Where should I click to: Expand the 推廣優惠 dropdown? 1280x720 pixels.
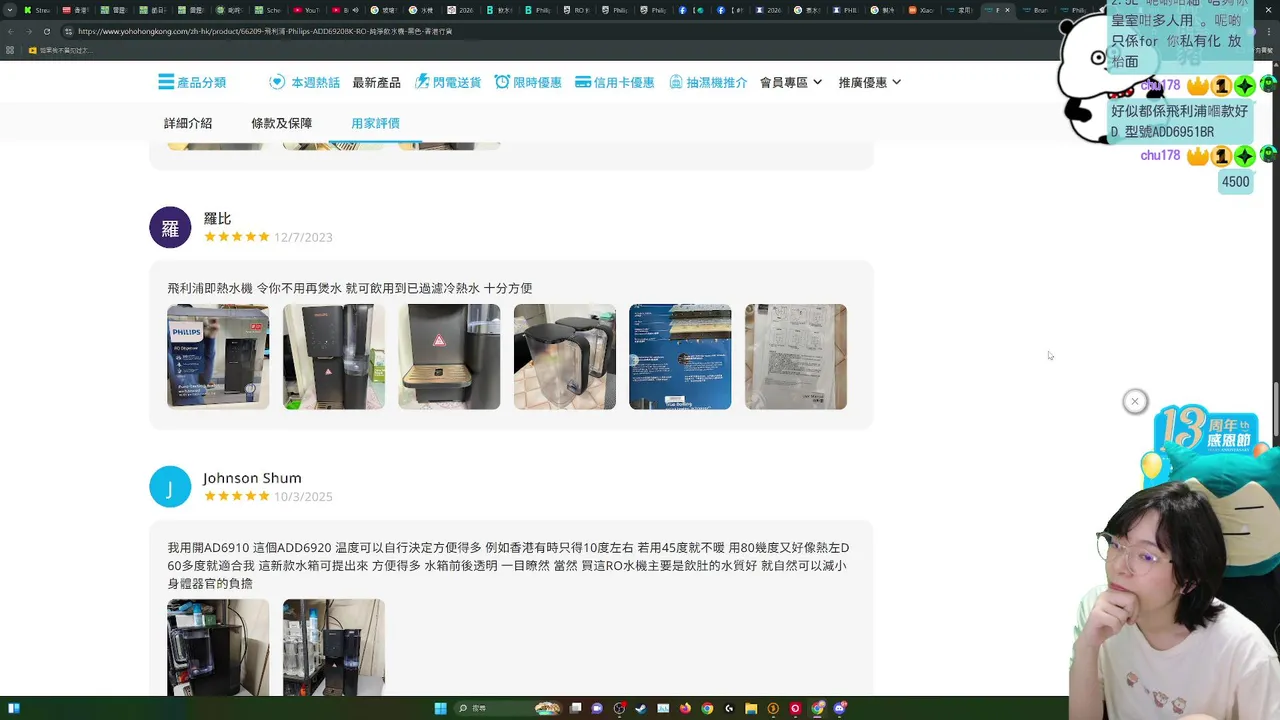tap(870, 82)
